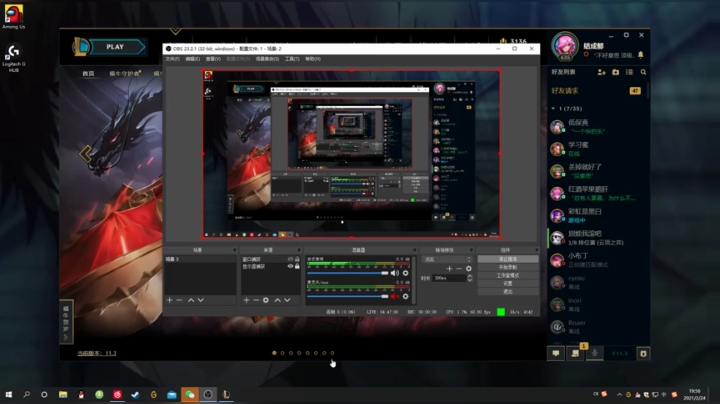
Task: Open the fifth OBS menu bar item
Action: (267, 59)
